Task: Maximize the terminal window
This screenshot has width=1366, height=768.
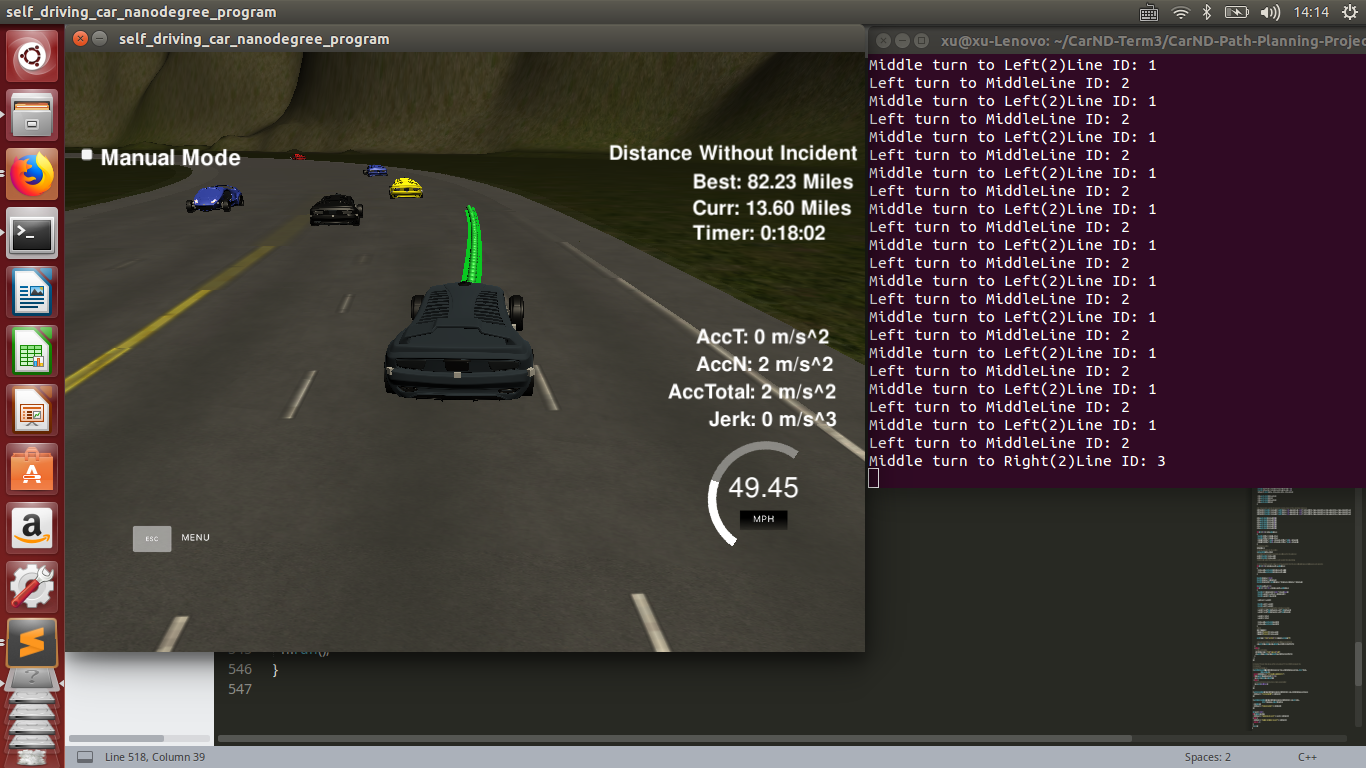Action: coord(920,41)
